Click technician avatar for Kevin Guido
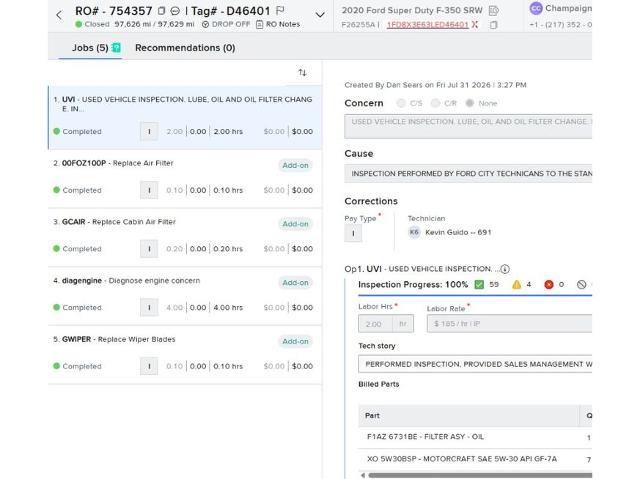The height and width of the screenshot is (479, 640). click(x=414, y=232)
